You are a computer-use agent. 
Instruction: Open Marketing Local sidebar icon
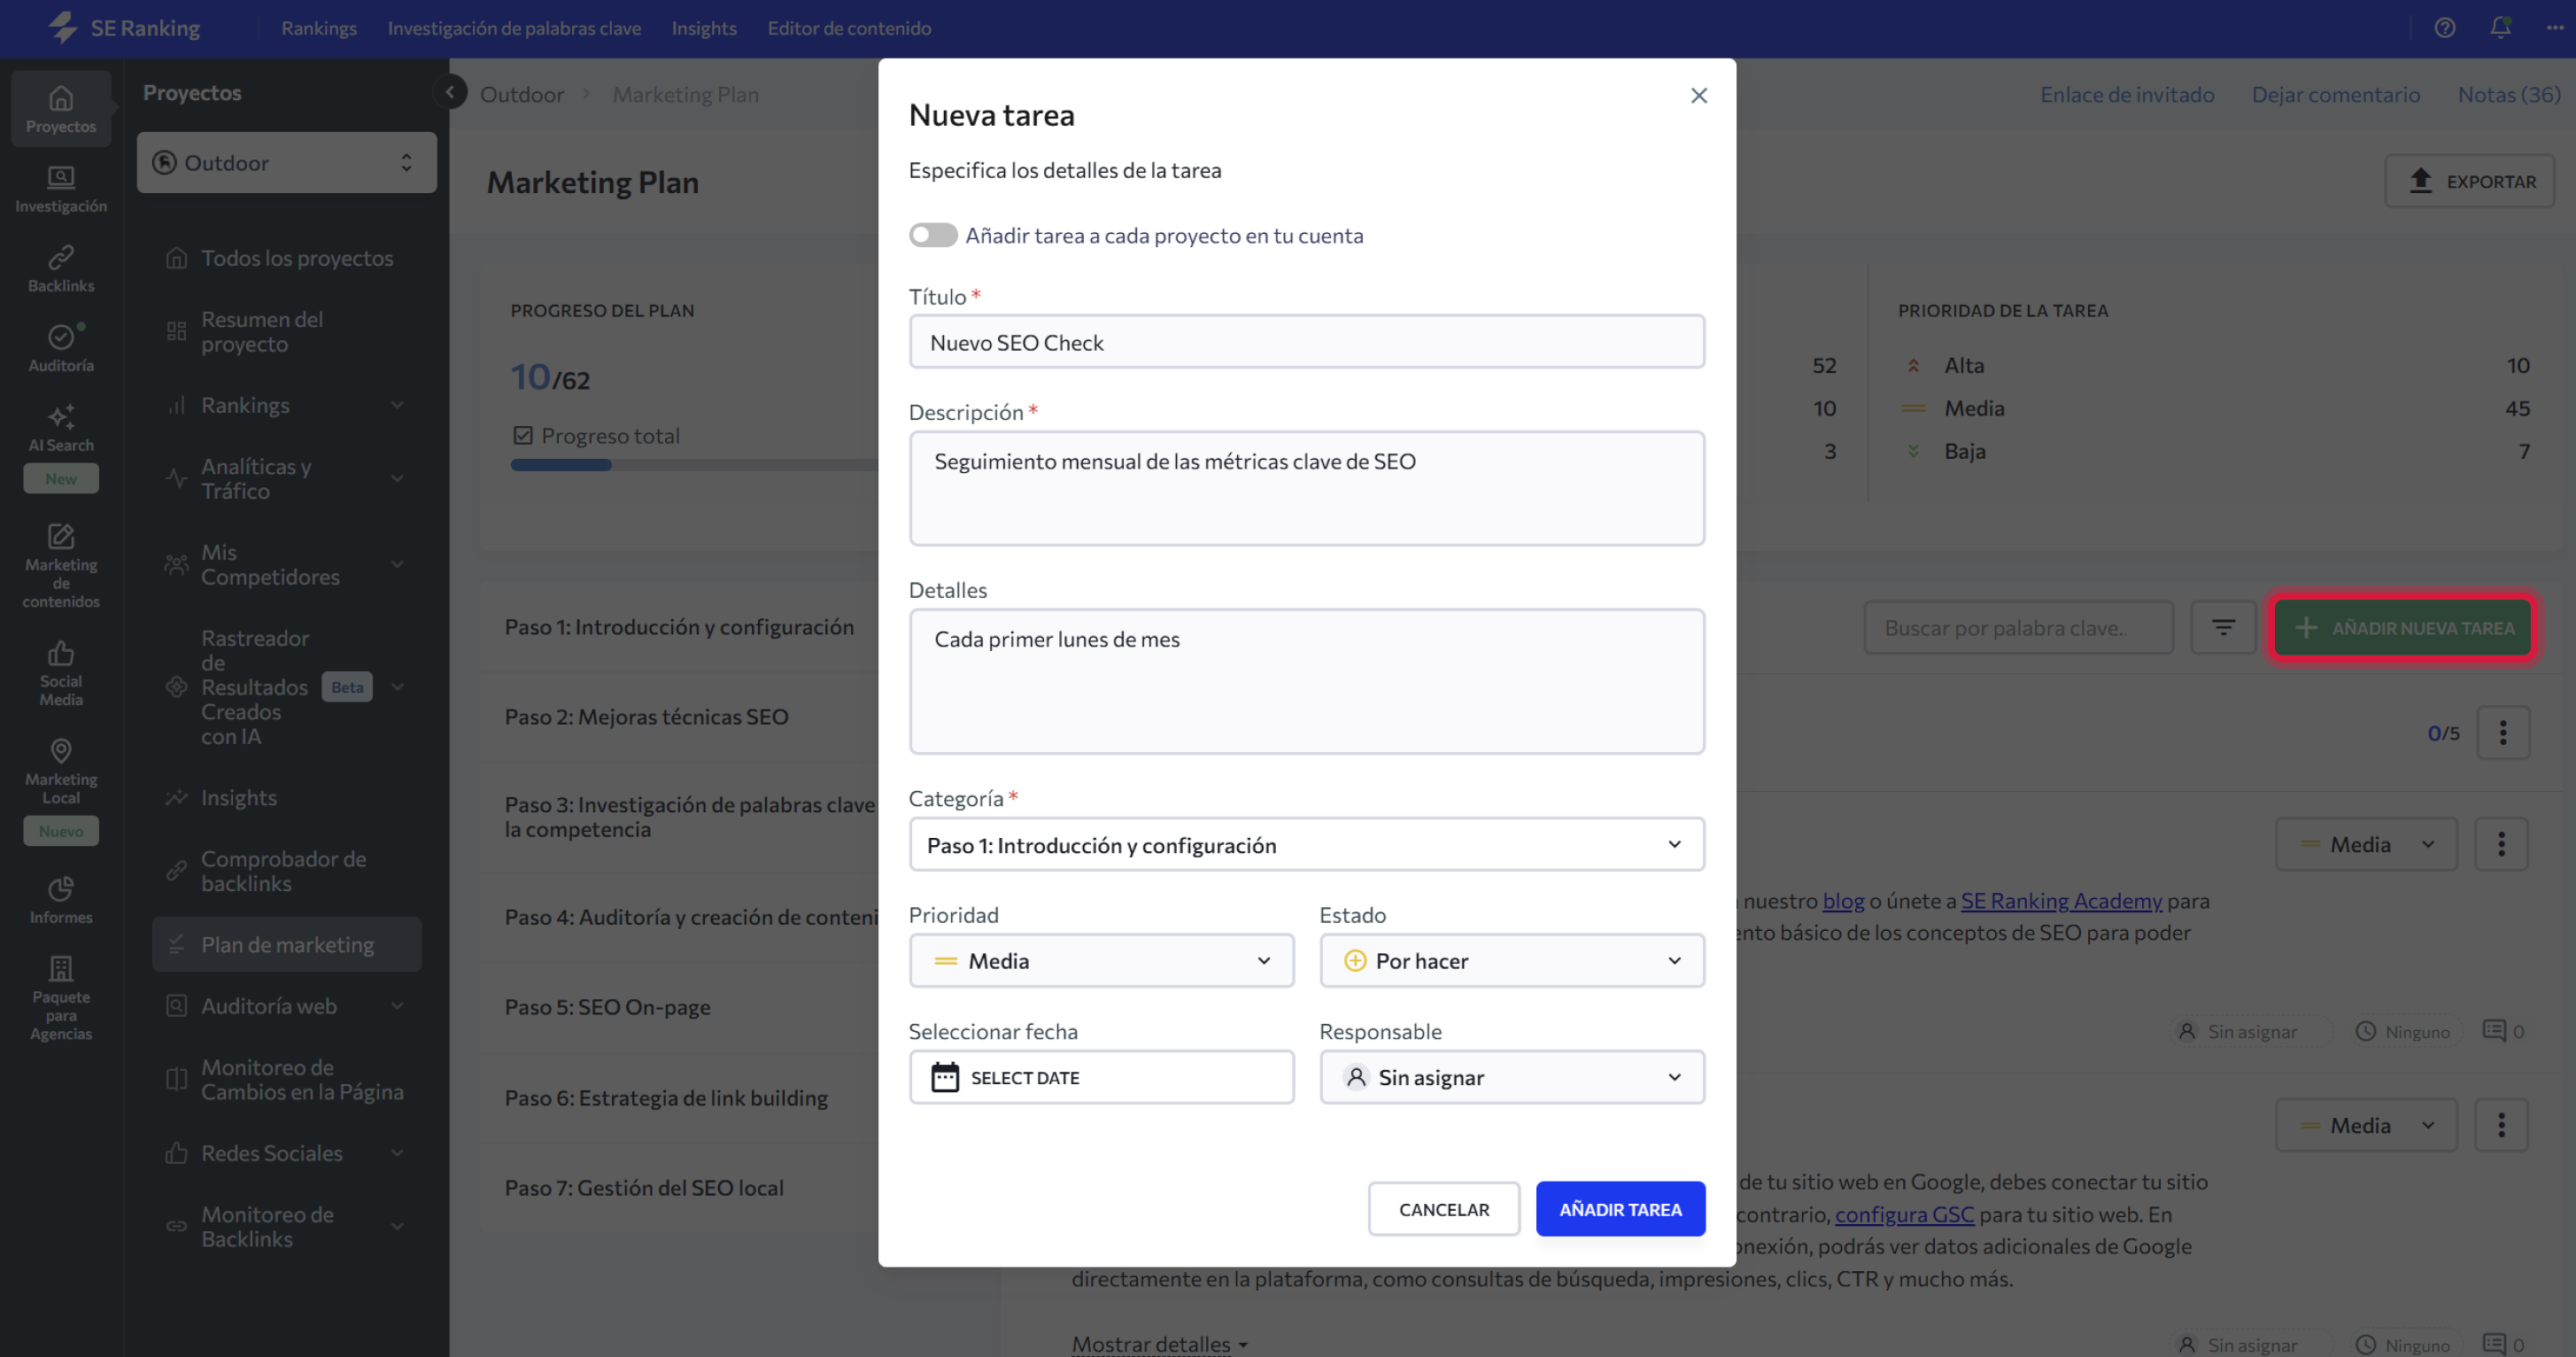click(x=61, y=771)
